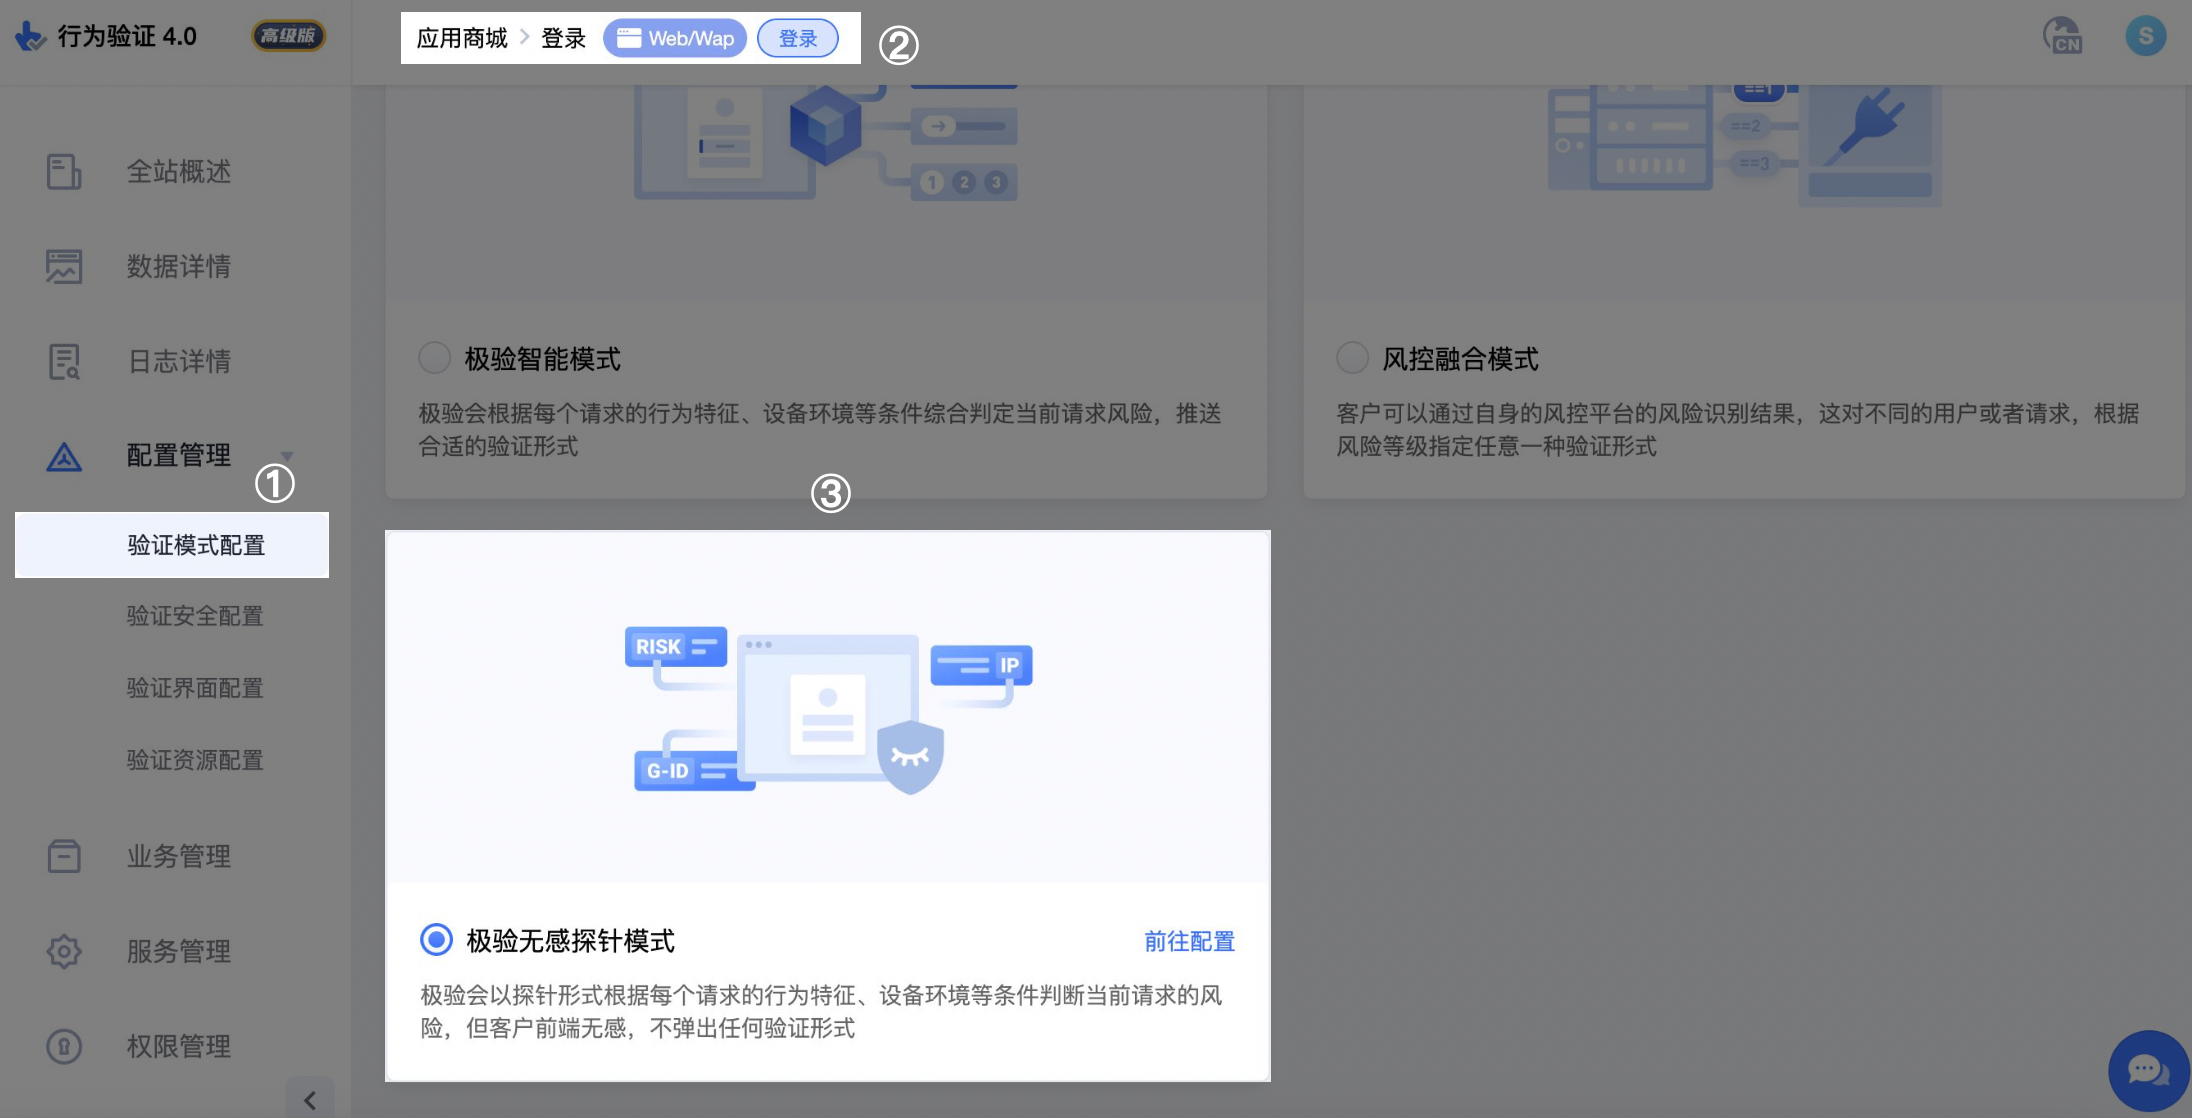Image resolution: width=2192 pixels, height=1118 pixels.
Task: Open the 全站概述 overview page icon
Action: point(62,171)
